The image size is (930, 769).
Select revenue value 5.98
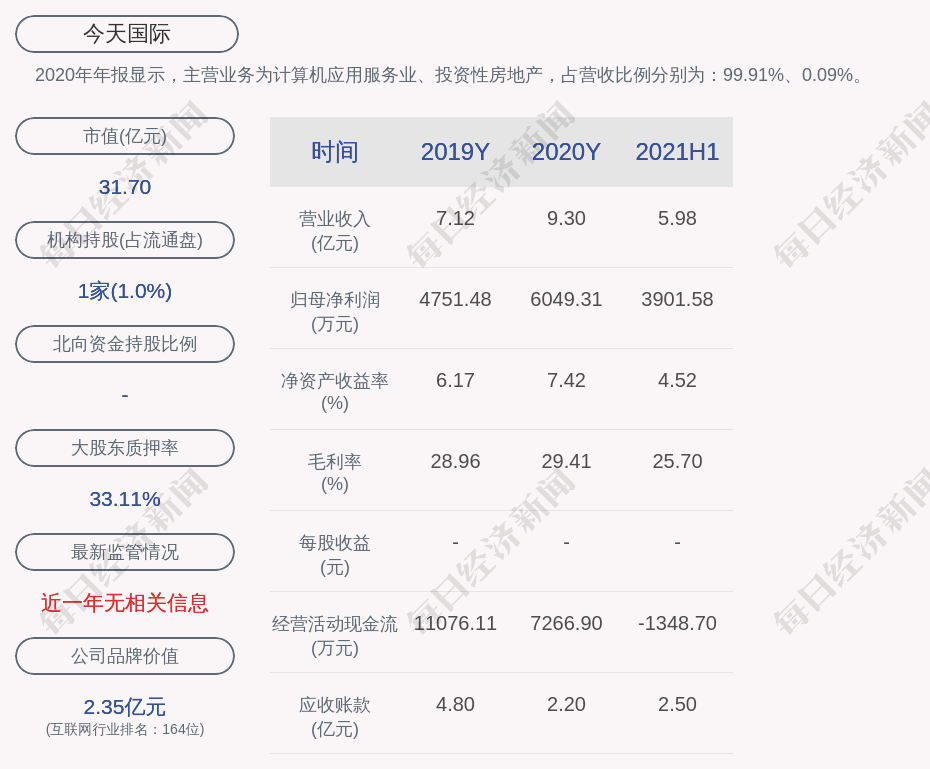click(677, 218)
